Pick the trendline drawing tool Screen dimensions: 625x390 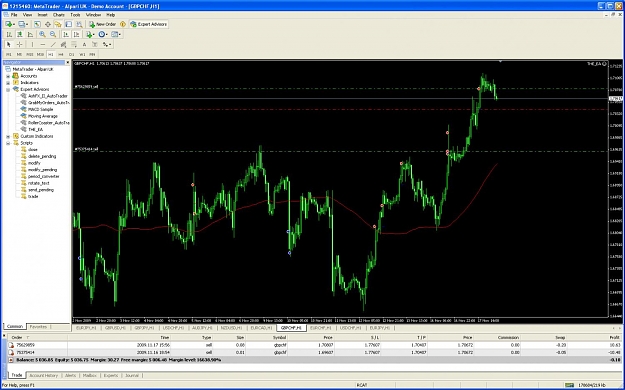(53, 44)
